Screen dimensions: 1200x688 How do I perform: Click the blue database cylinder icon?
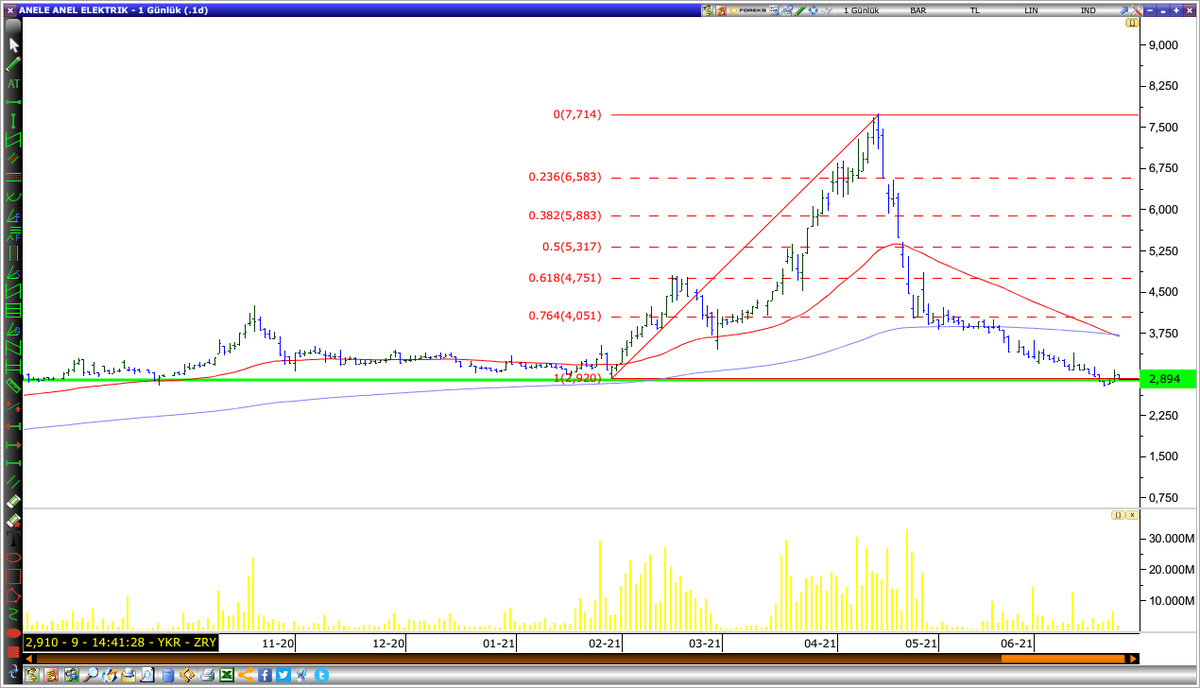click(x=168, y=675)
